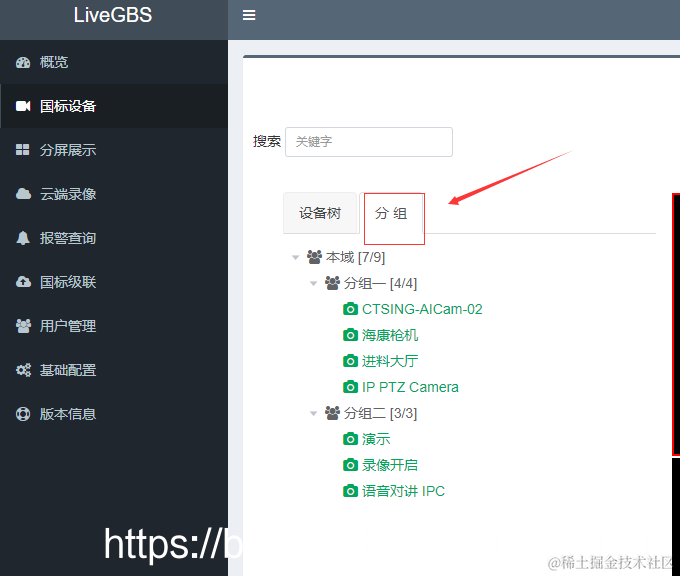The height and width of the screenshot is (576, 680).
Task: Click camera icon of 进料大厅
Action: tap(350, 361)
